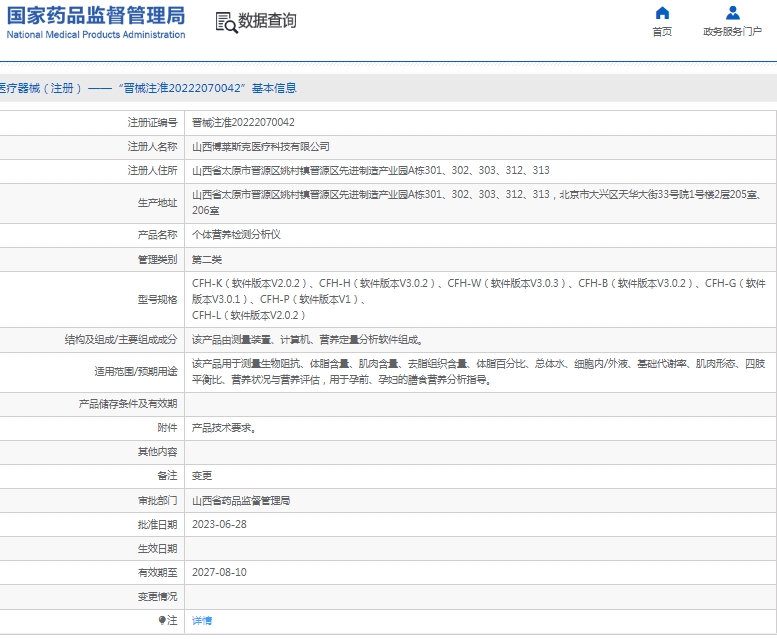
Task: Click the 注册证编号 row label
Action: (x=152, y=122)
